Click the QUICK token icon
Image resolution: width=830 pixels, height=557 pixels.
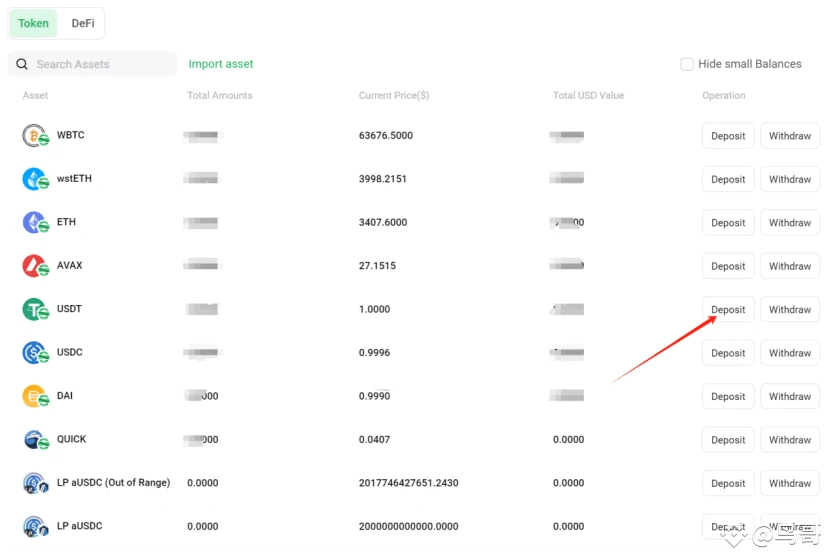coord(35,439)
